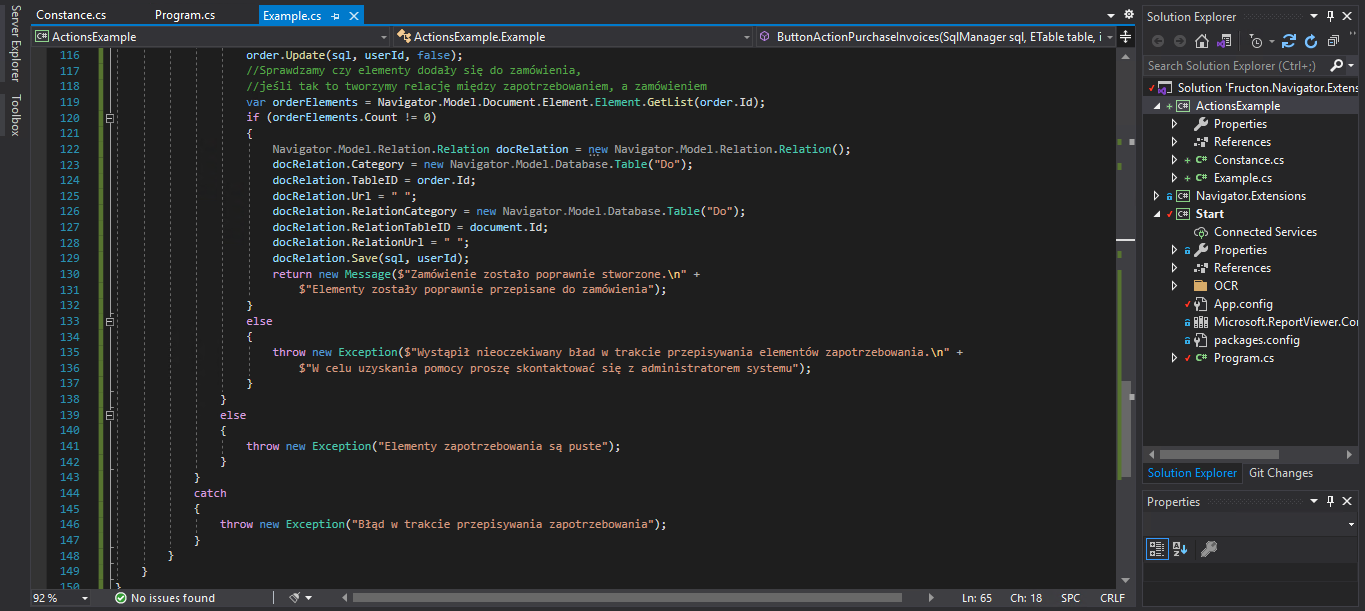Click the Search Solution Explorer field
The image size is (1365, 611).
click(1238, 65)
